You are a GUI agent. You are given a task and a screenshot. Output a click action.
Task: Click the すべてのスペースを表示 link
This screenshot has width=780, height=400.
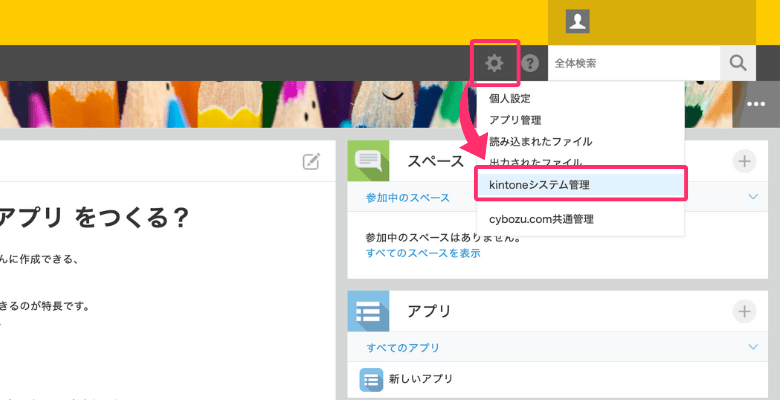(x=423, y=253)
